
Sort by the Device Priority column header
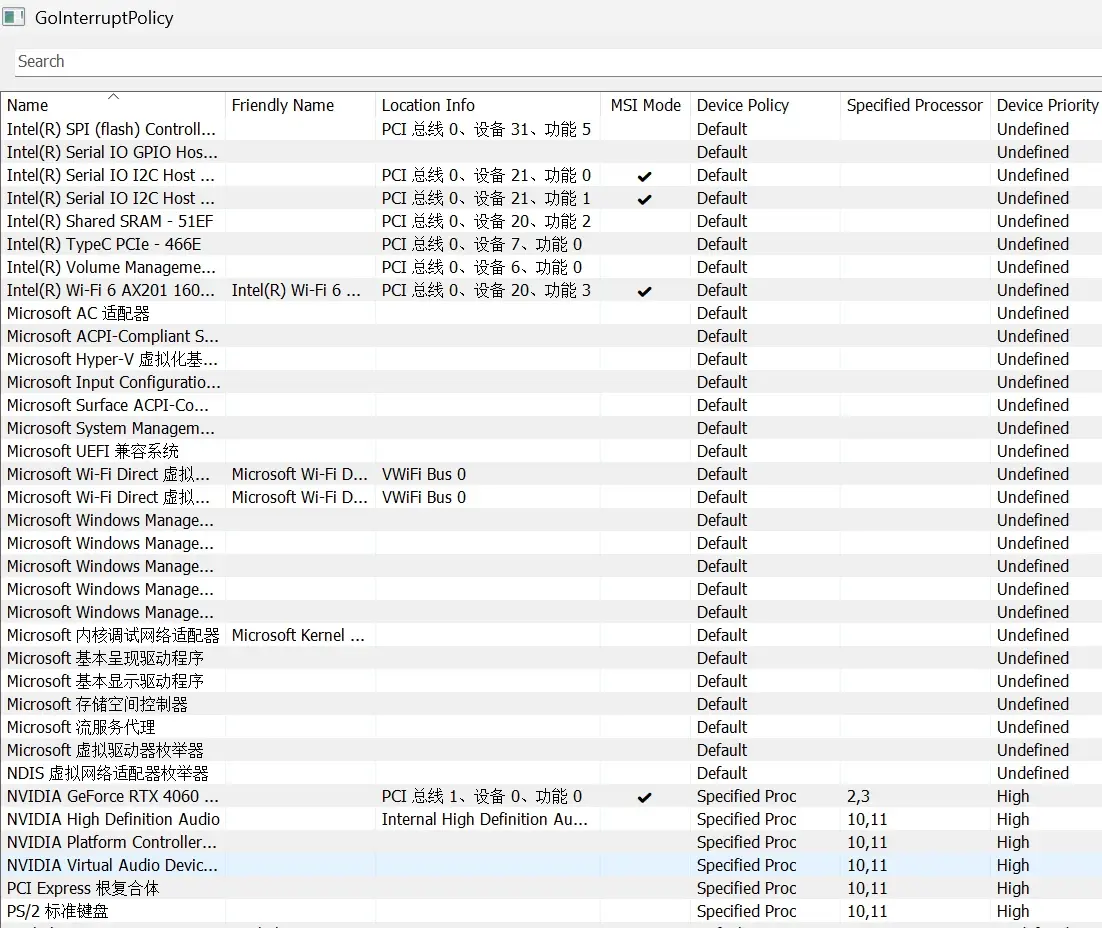1047,105
